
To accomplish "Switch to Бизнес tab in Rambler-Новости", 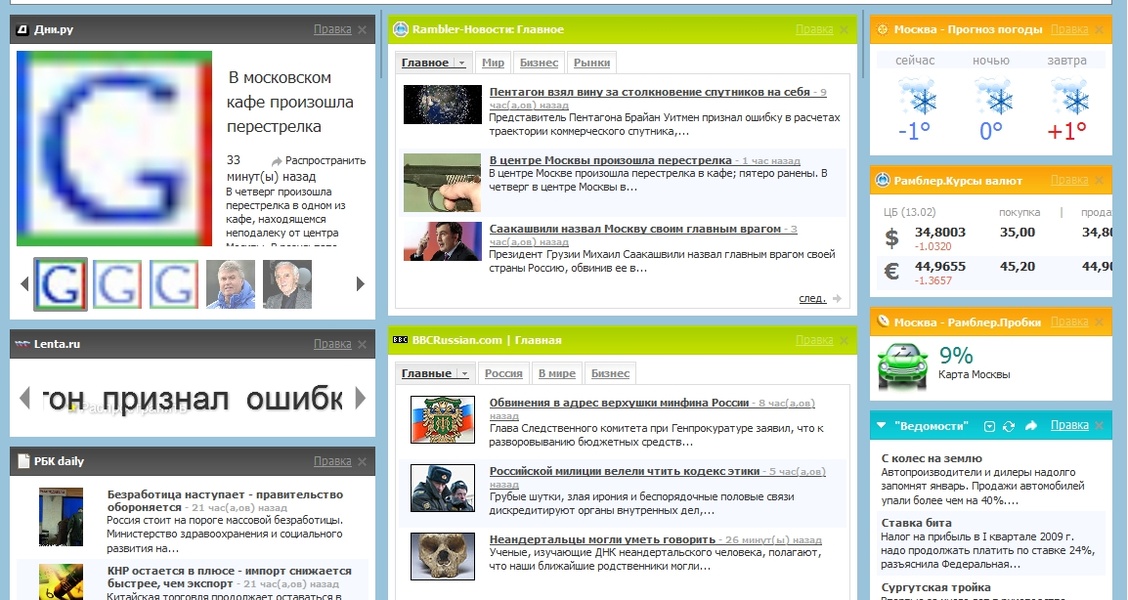I will 539,63.
